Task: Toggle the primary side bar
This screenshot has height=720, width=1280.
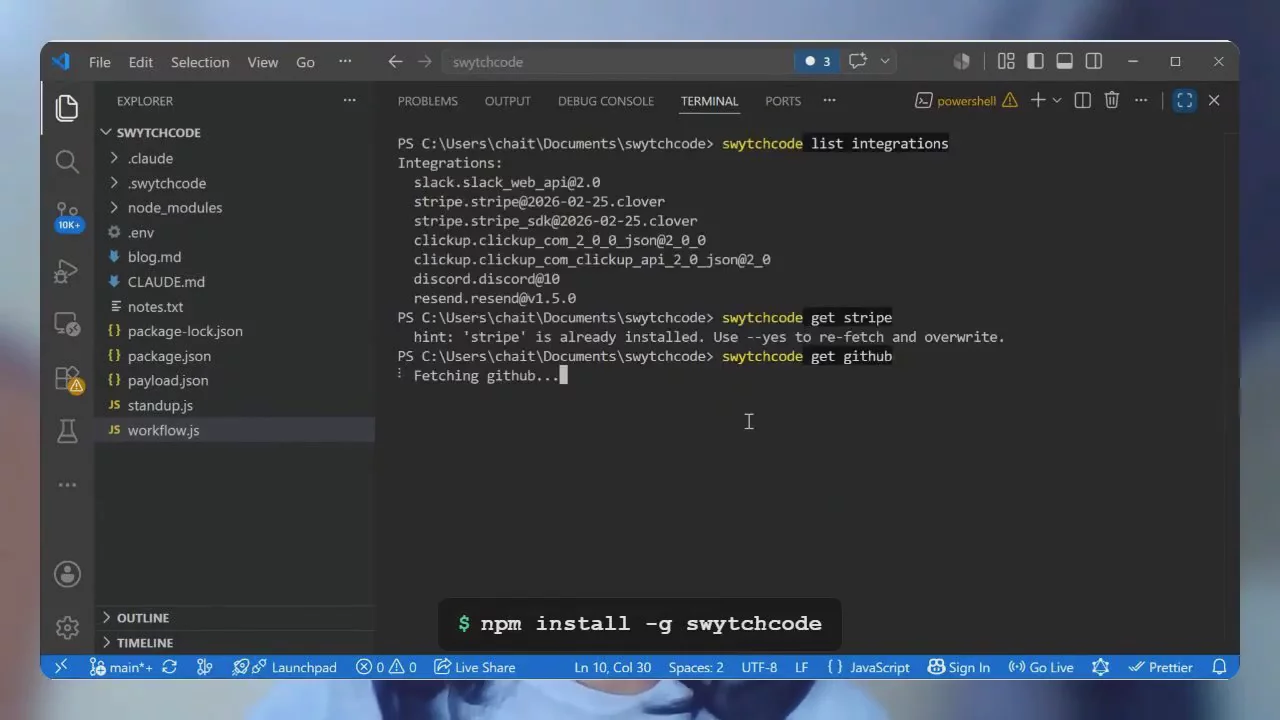Action: tap(1035, 62)
